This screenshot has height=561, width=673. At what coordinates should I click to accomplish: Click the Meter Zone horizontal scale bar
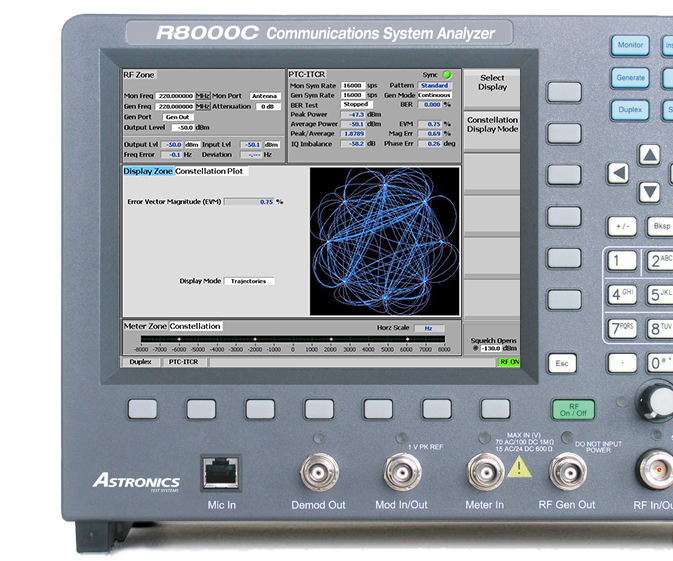[x=290, y=340]
